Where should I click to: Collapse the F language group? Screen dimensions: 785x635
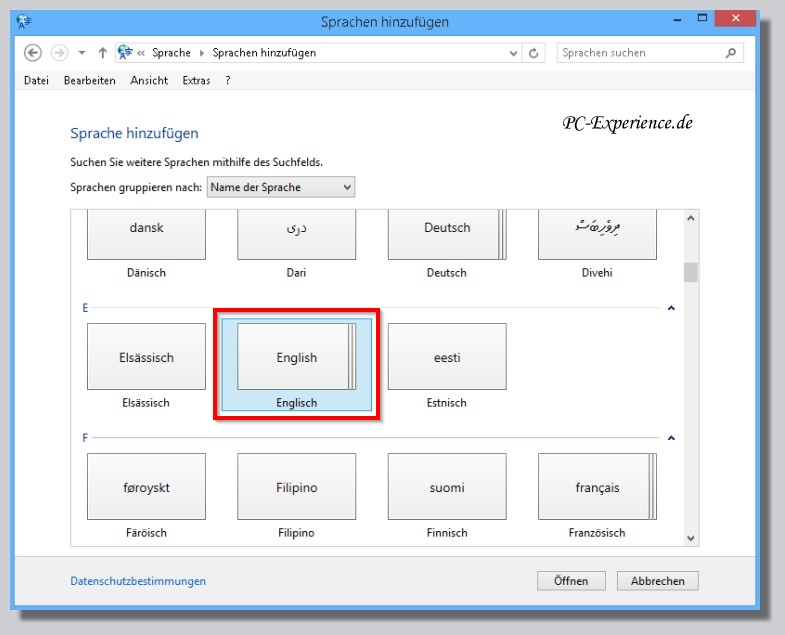[x=671, y=438]
